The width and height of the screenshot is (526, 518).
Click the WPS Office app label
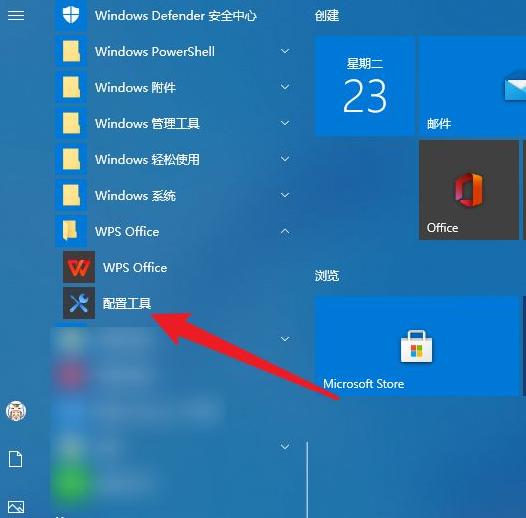(x=135, y=268)
